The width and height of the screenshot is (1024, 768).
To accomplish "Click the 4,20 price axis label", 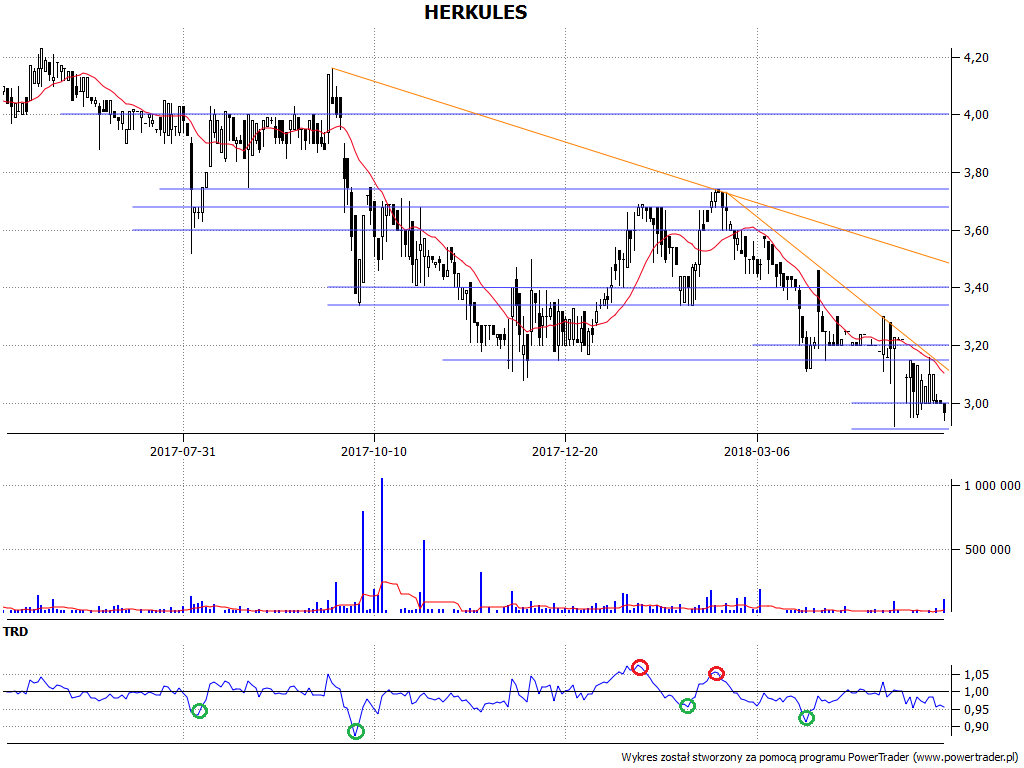I will point(976,57).
